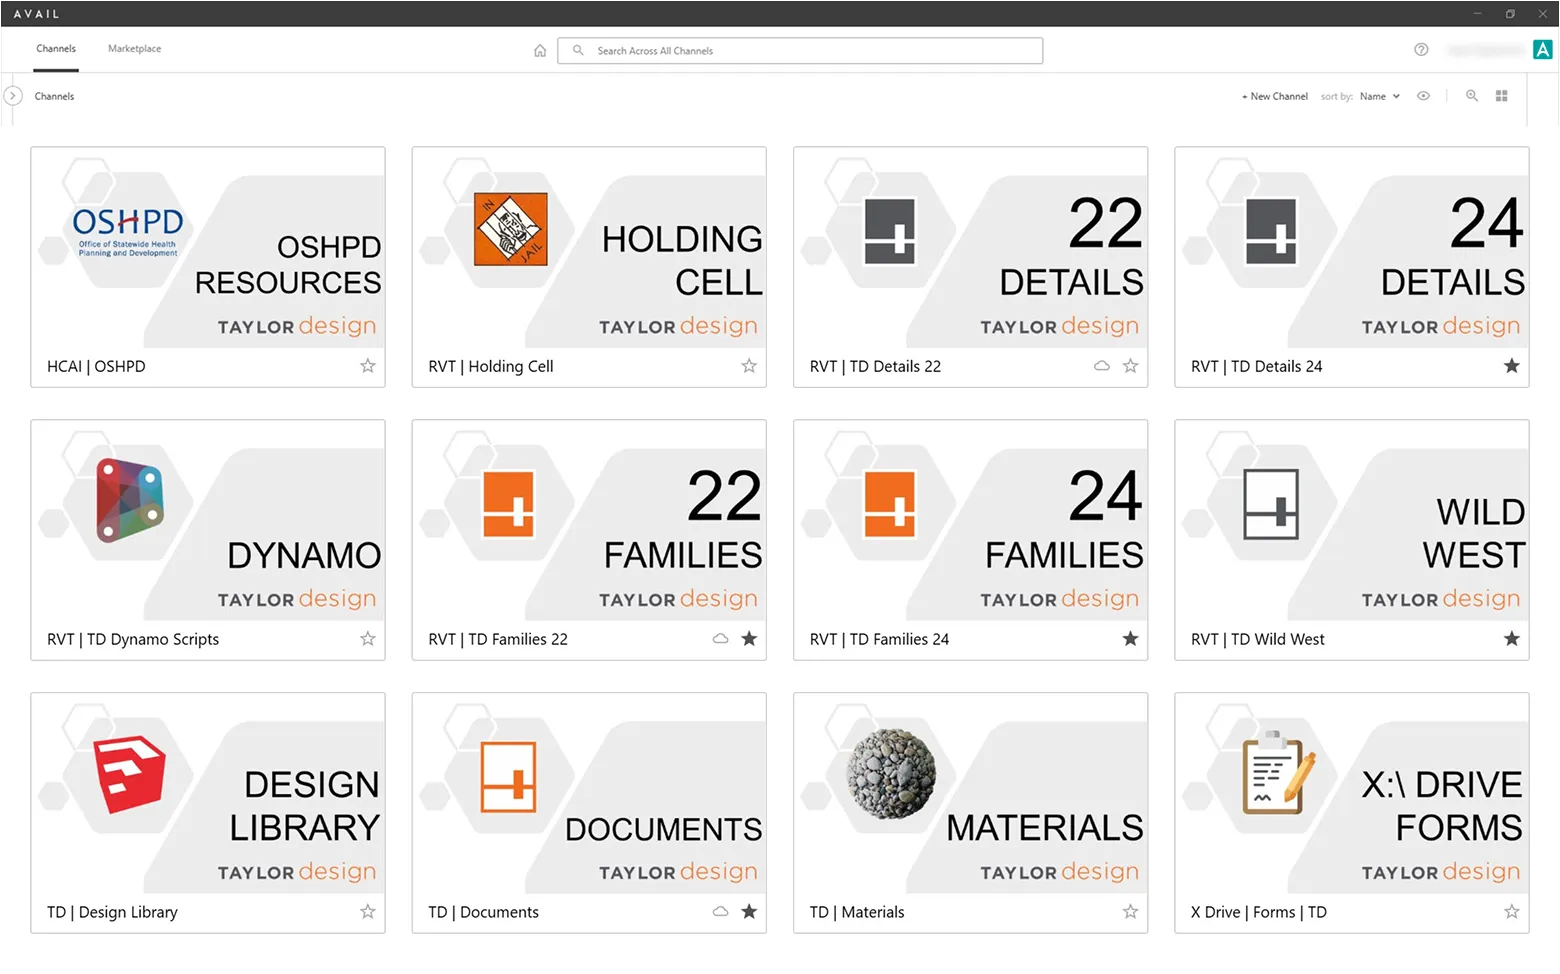Click the 'RVT | TD Details 24' title

pos(1256,367)
